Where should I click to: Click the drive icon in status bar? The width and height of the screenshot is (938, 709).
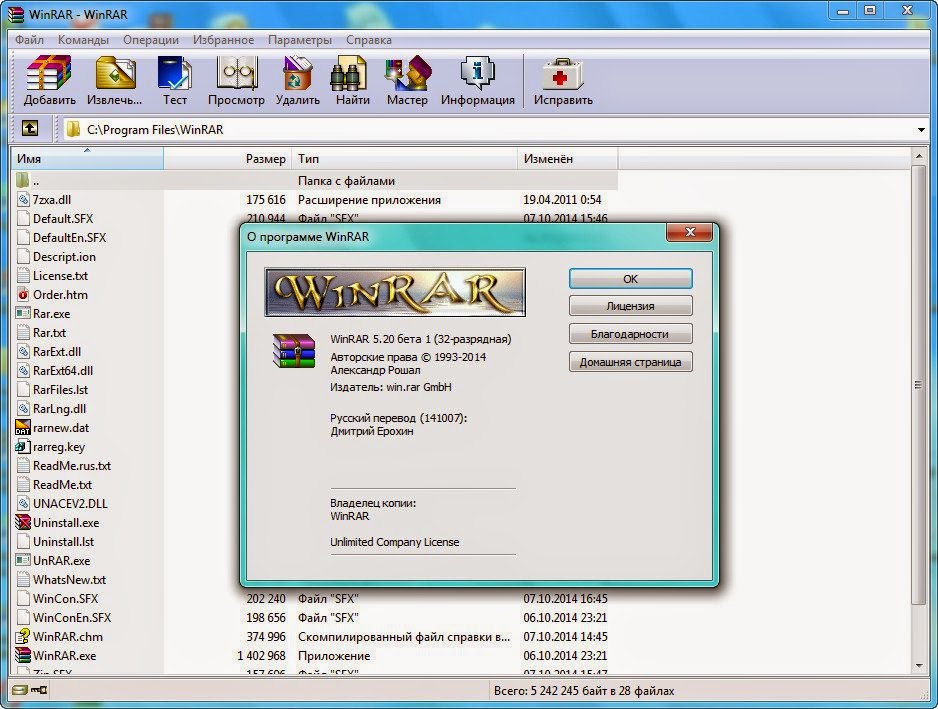(20, 690)
